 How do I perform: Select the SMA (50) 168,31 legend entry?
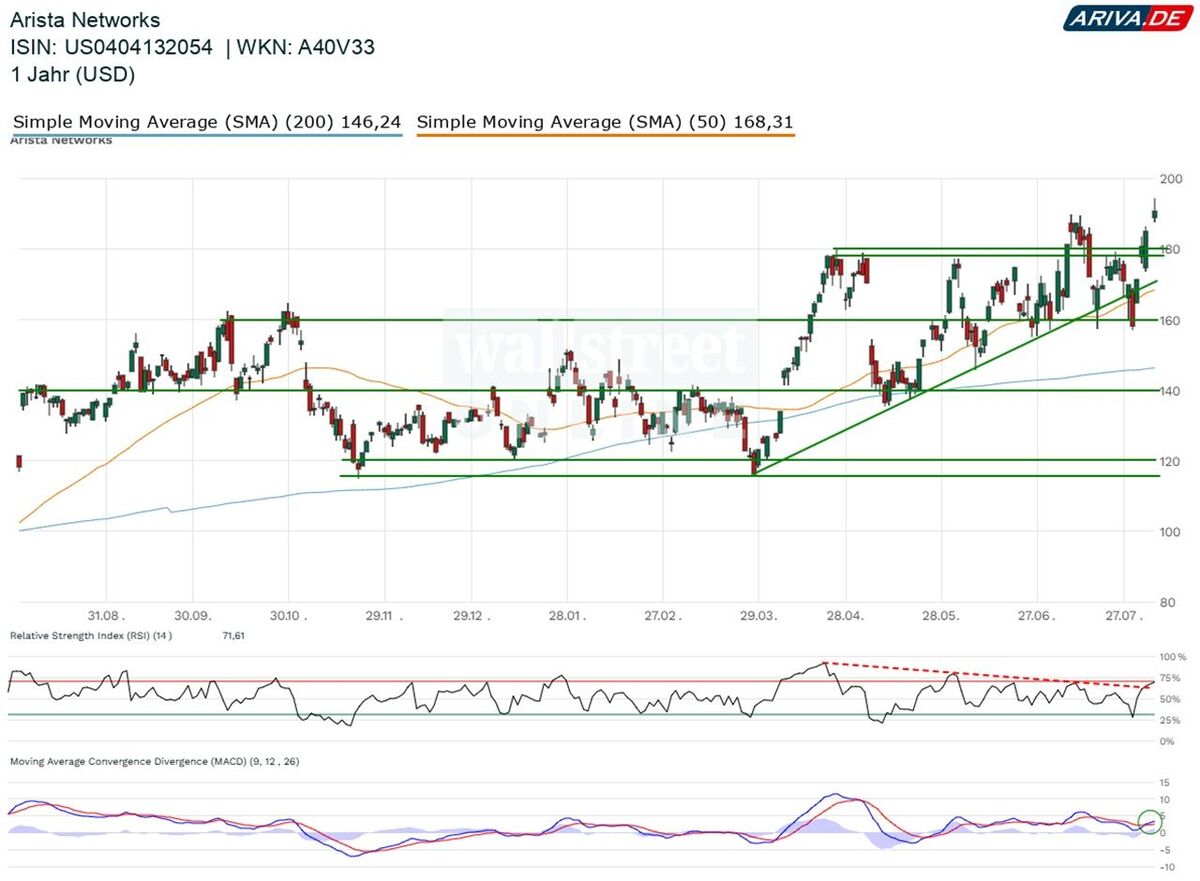coord(606,122)
